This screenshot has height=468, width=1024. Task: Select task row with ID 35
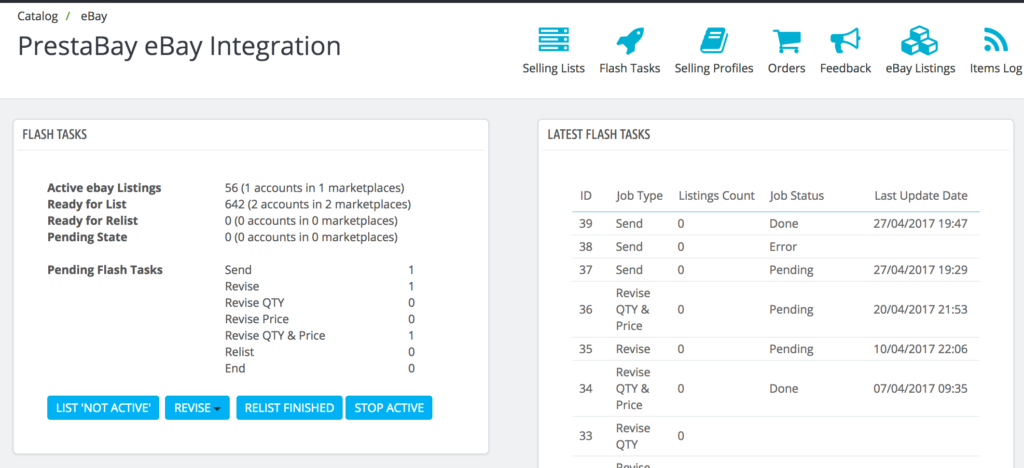tap(776, 349)
